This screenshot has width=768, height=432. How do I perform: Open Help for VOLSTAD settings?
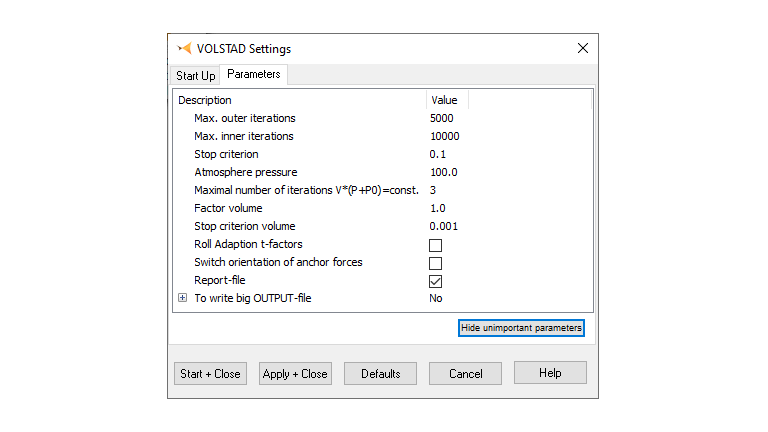click(x=550, y=373)
